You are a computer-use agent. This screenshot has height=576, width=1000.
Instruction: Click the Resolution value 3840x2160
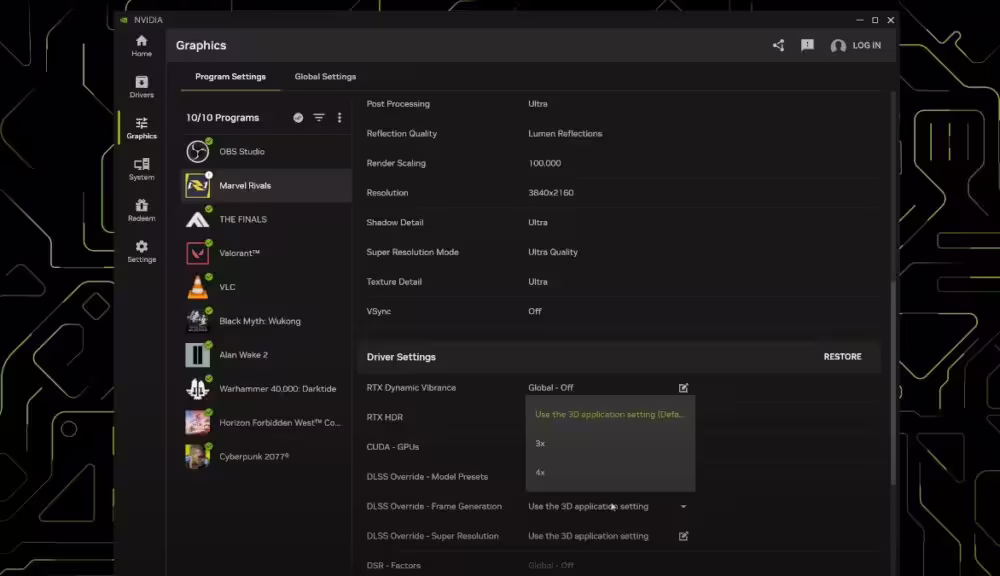[551, 193]
